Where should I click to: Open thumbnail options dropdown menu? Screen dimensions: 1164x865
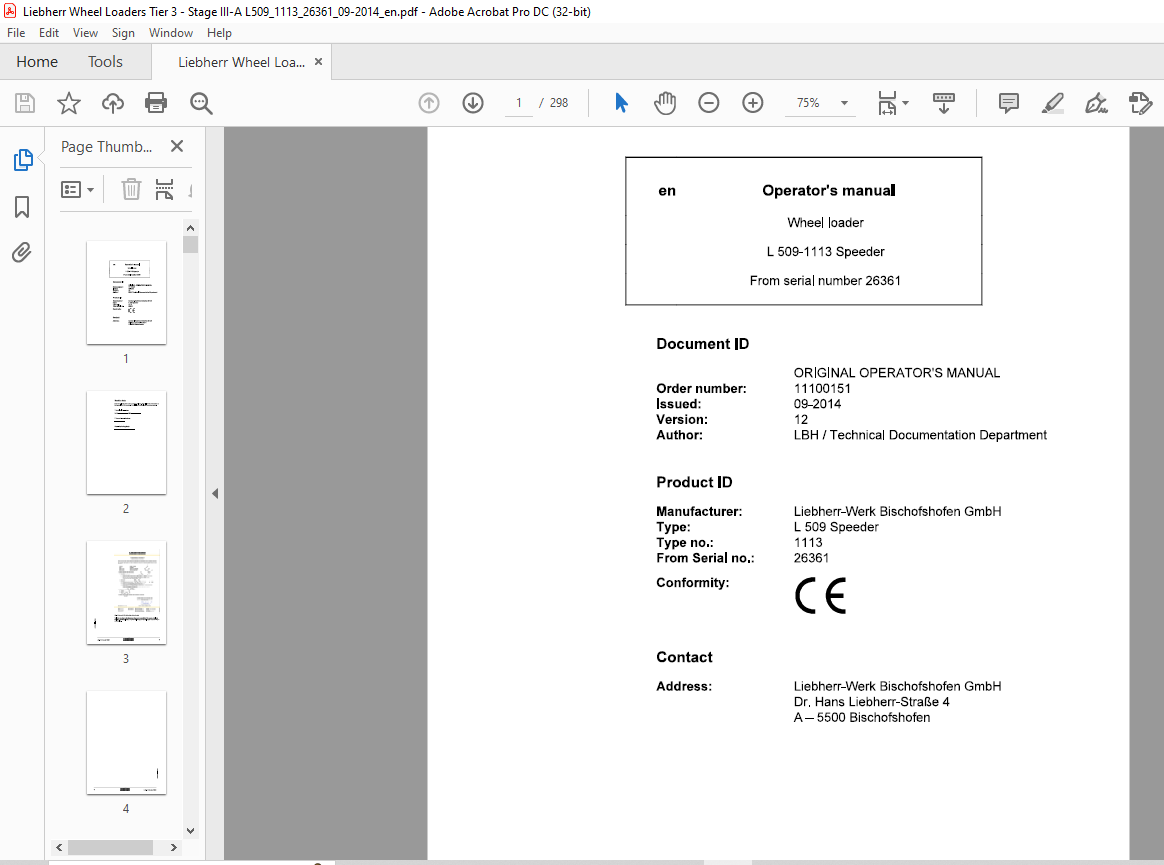[x=77, y=189]
